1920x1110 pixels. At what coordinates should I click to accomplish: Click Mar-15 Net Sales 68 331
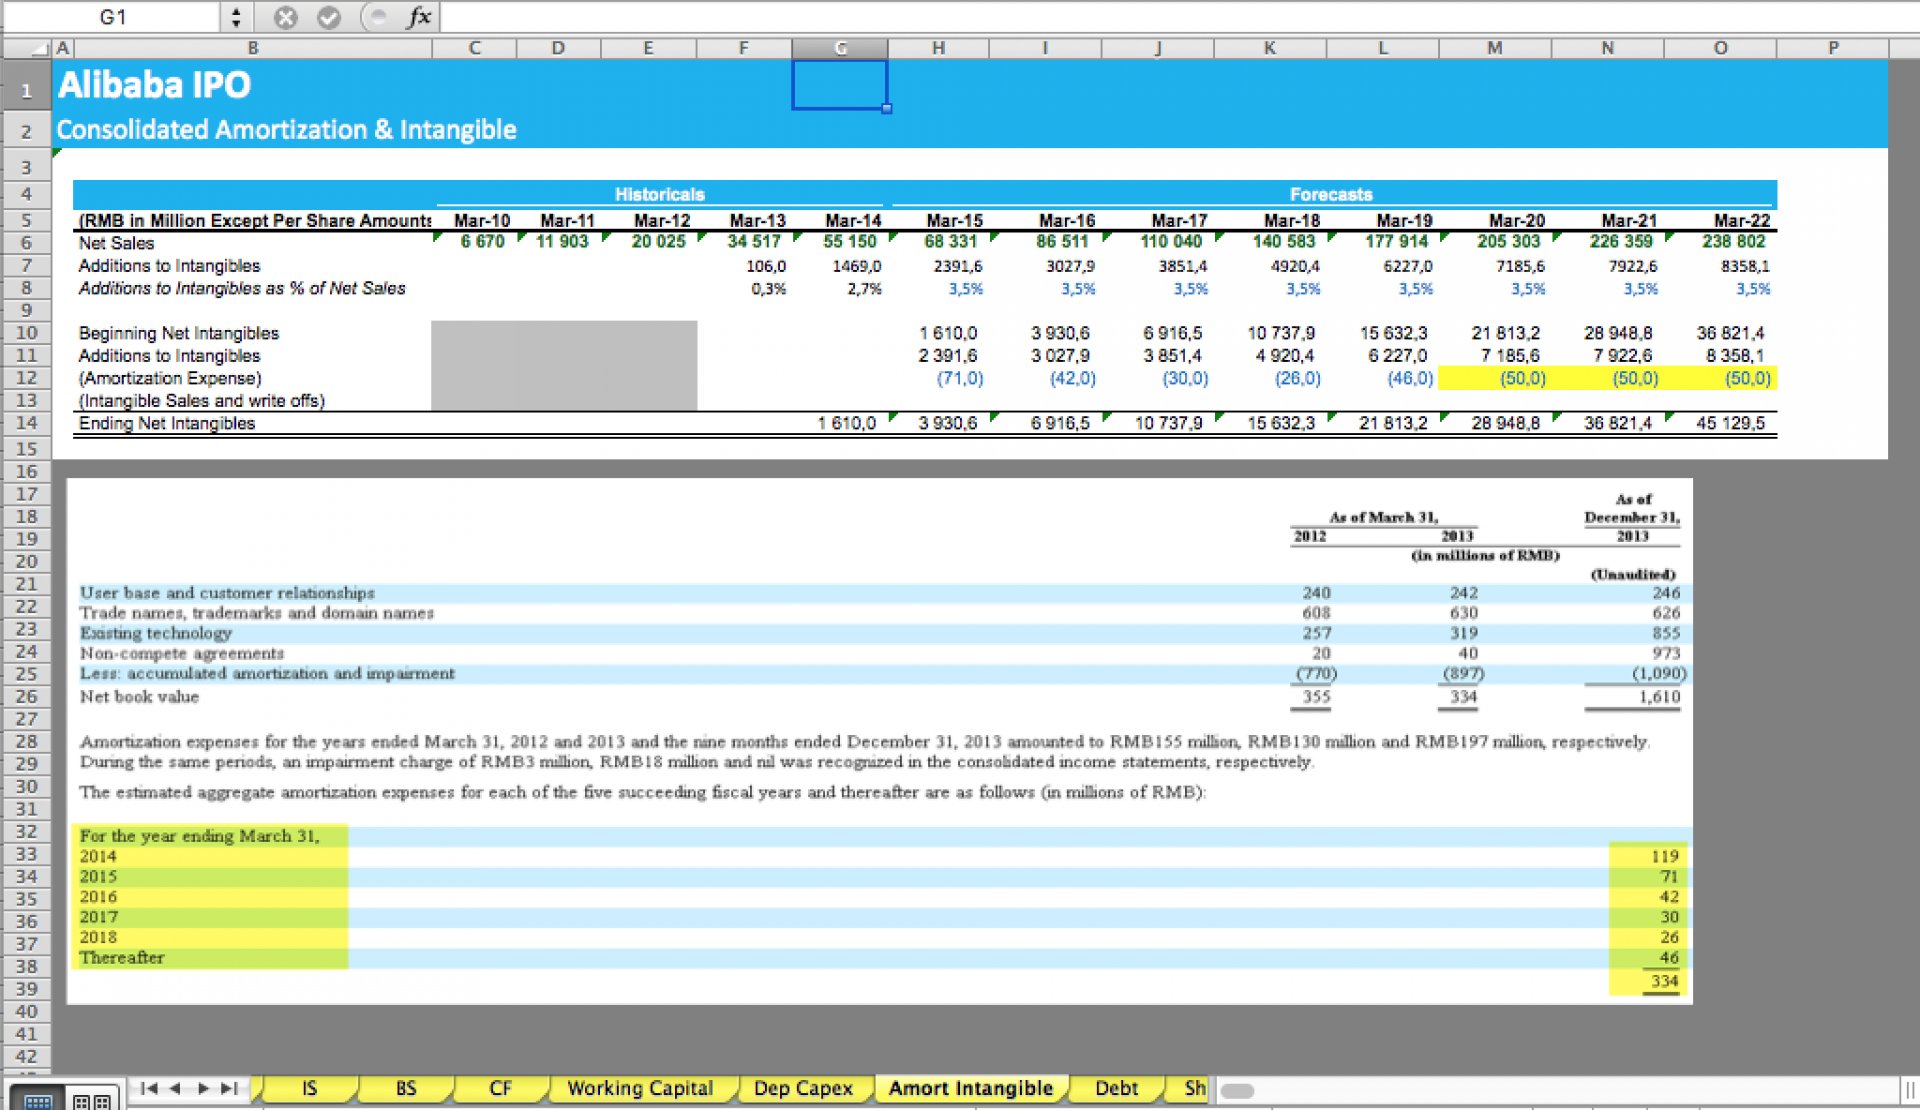pos(953,242)
